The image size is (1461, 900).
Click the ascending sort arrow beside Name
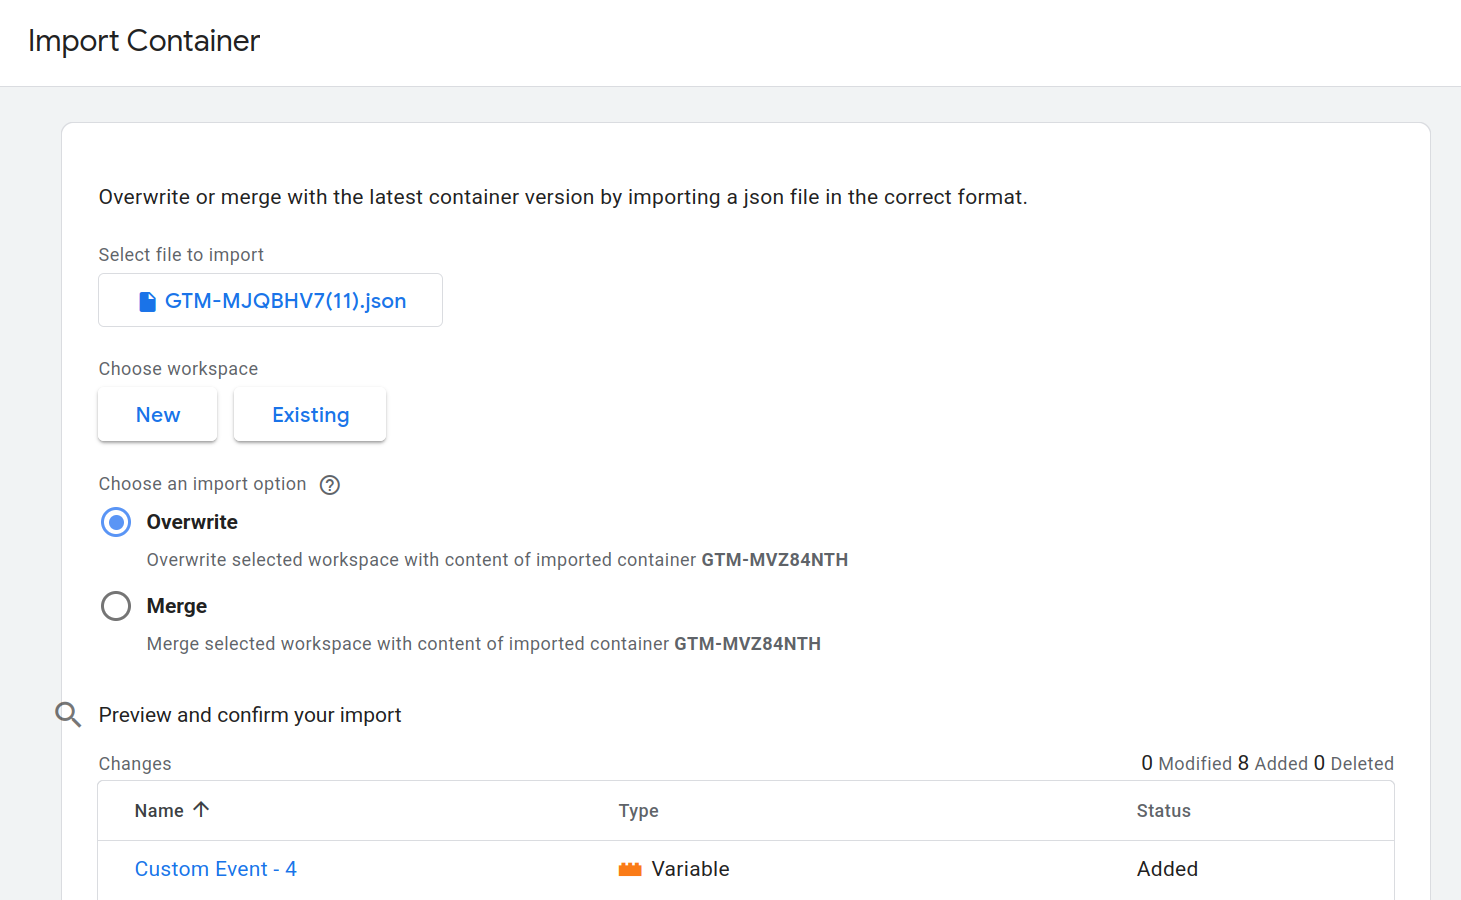(201, 809)
